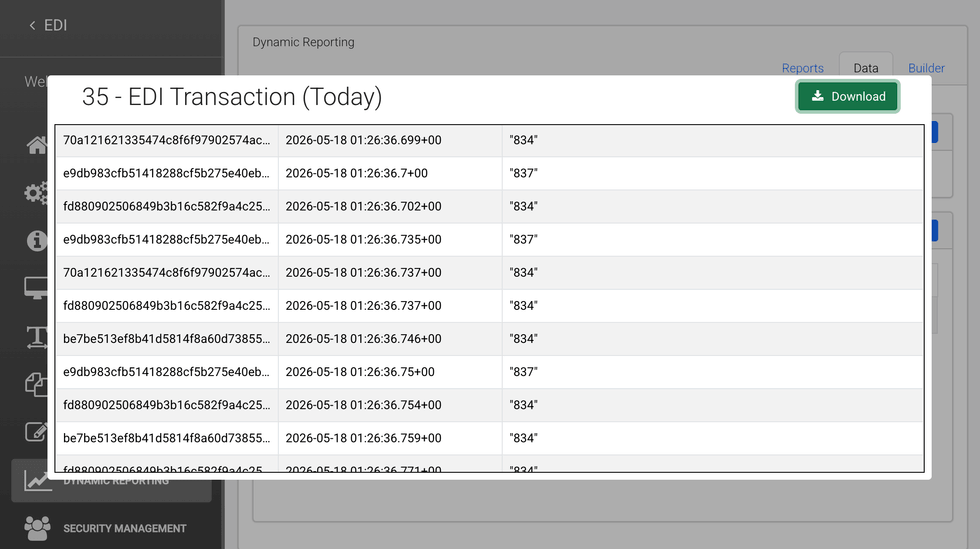
Task: Select the monitor icon in the sidebar
Action: (36, 288)
